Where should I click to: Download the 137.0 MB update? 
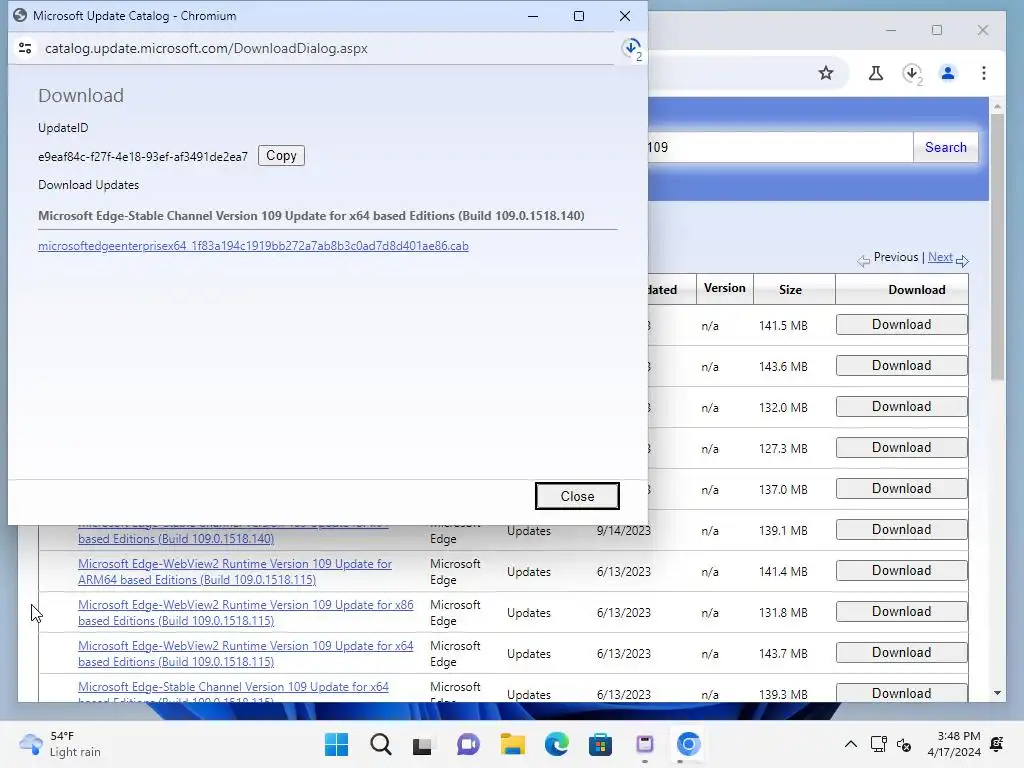click(x=901, y=489)
